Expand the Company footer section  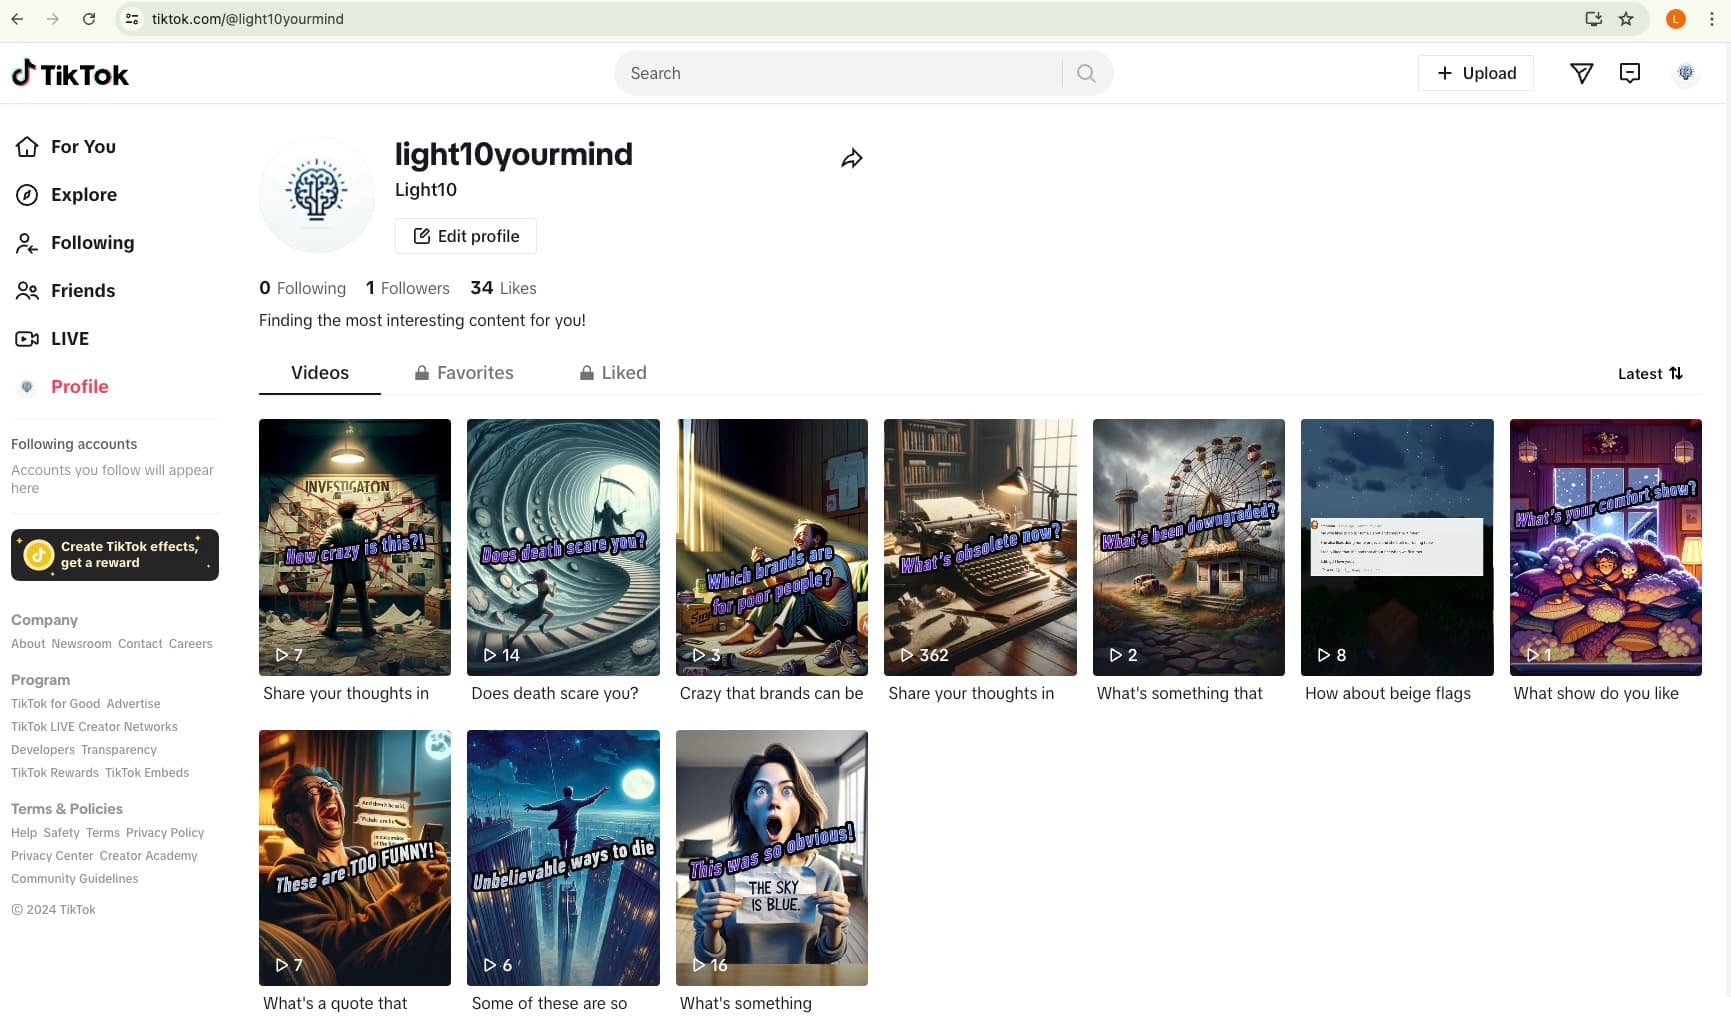pos(44,620)
